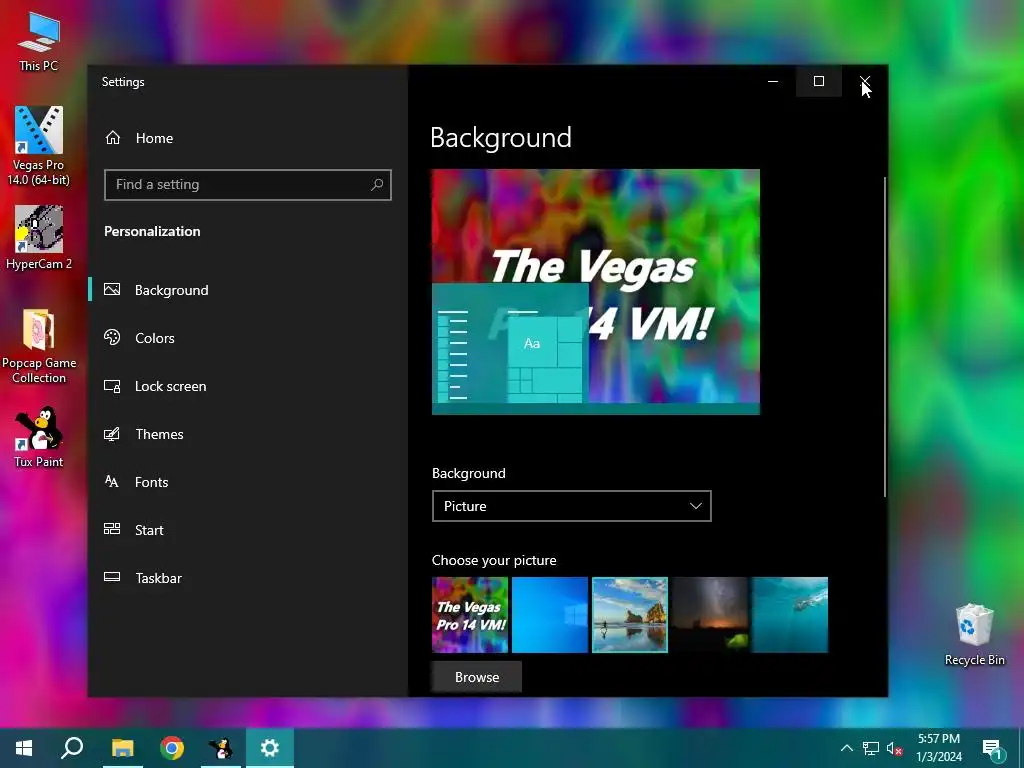Show hidden system tray icons

tap(846, 748)
